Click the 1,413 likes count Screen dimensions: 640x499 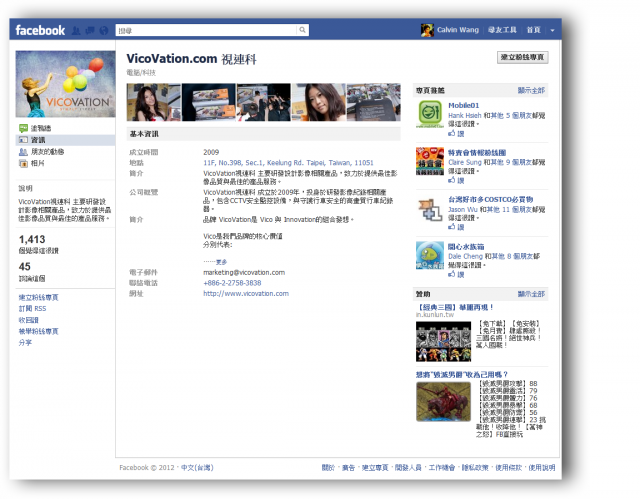(x=32, y=240)
